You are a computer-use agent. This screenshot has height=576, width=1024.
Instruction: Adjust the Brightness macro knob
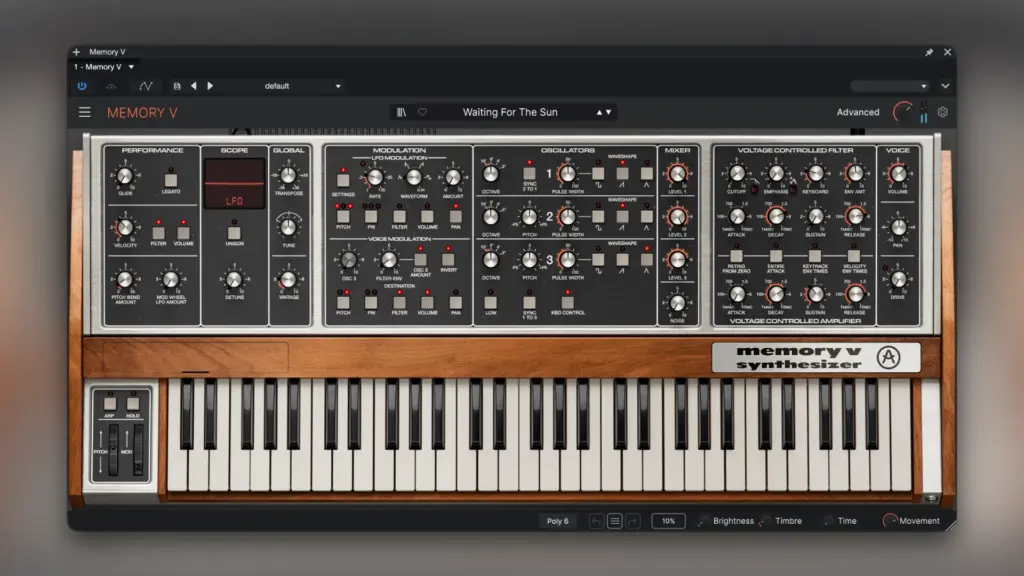703,521
